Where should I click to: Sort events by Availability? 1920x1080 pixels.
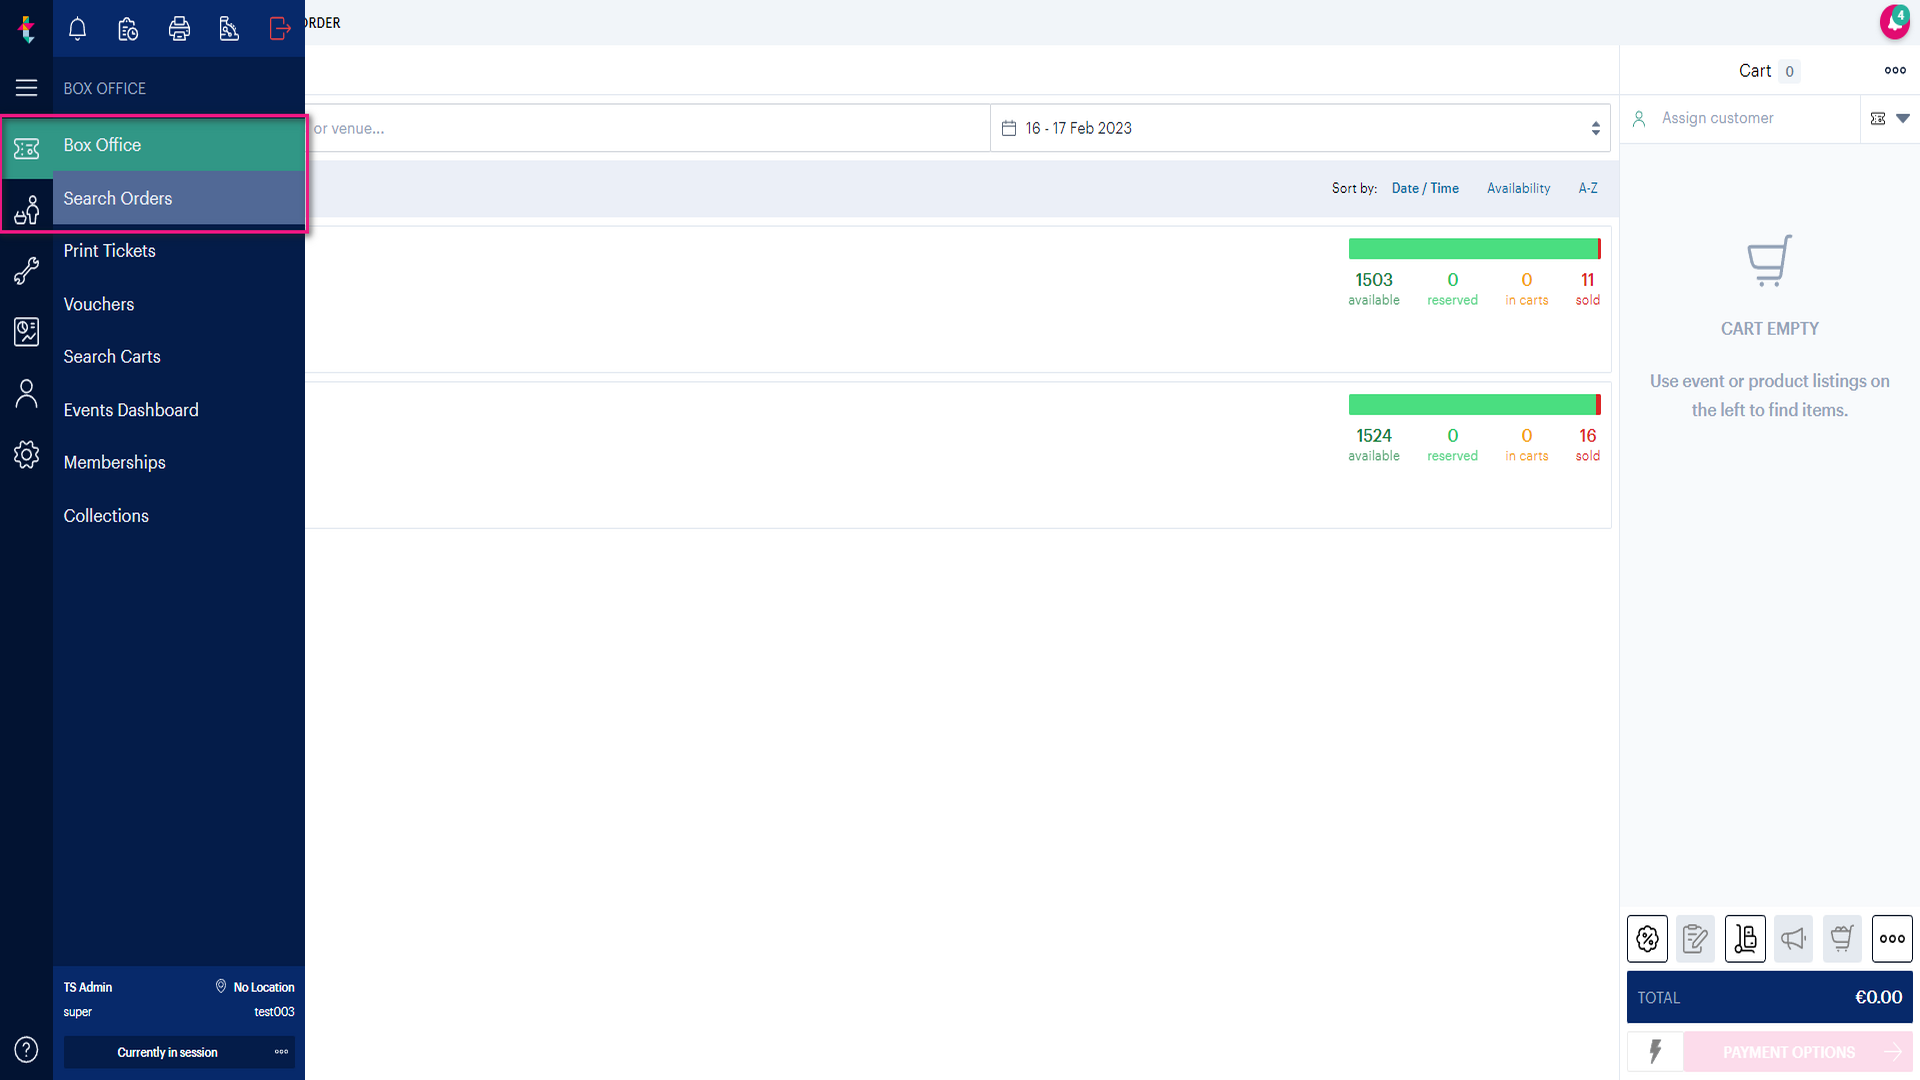1518,188
